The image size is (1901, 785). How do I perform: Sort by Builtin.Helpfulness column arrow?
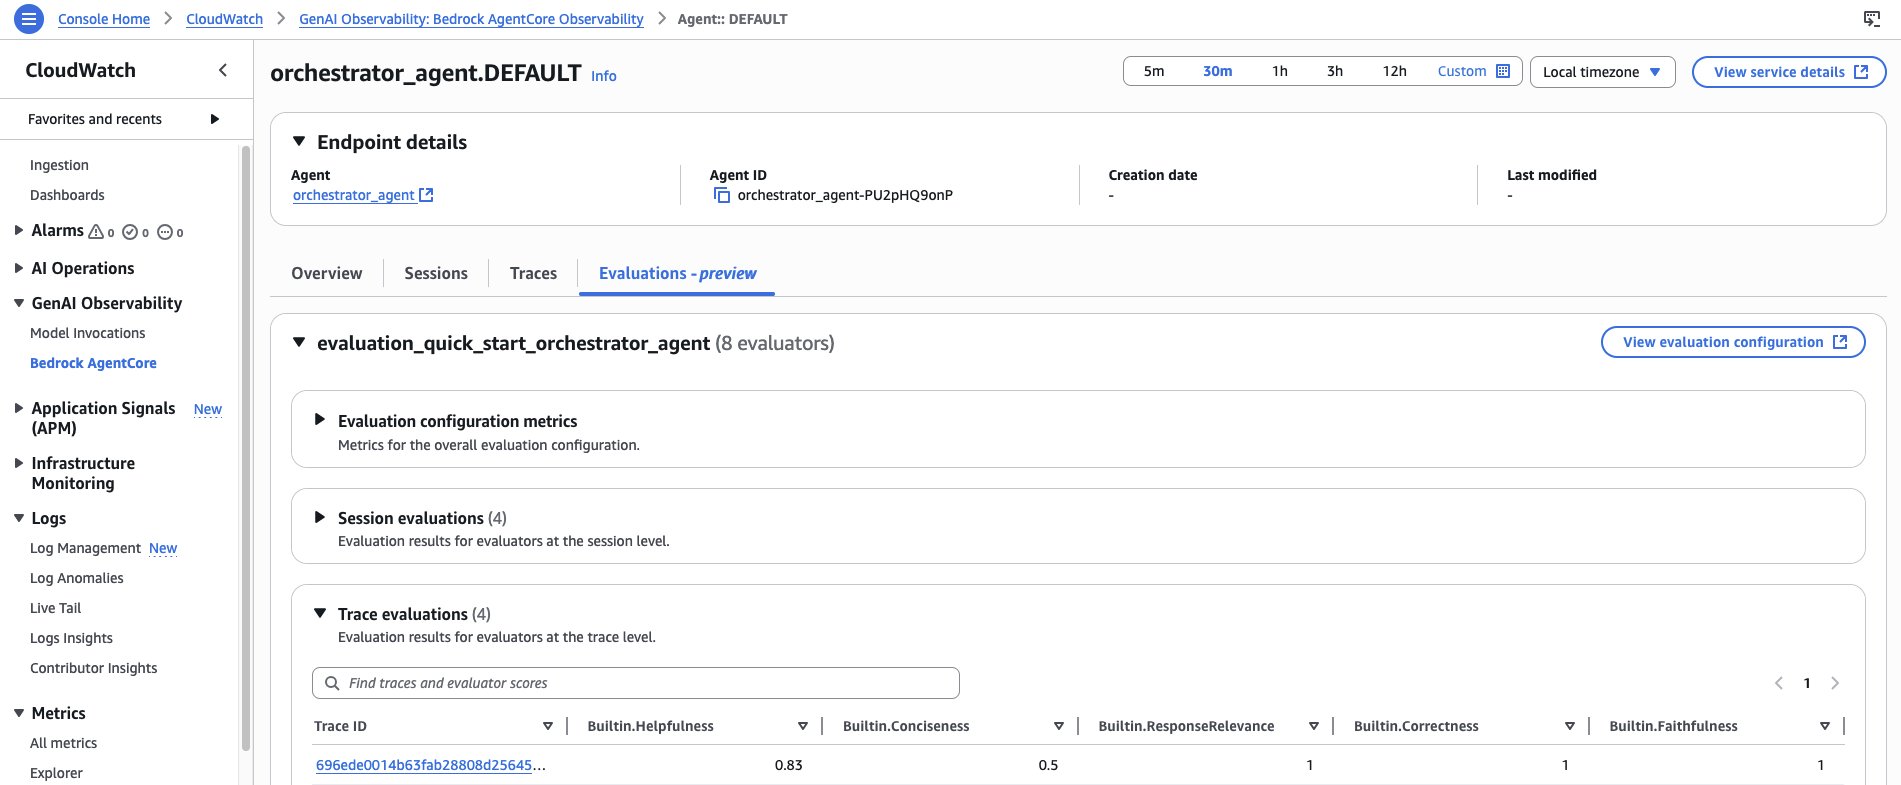(802, 726)
